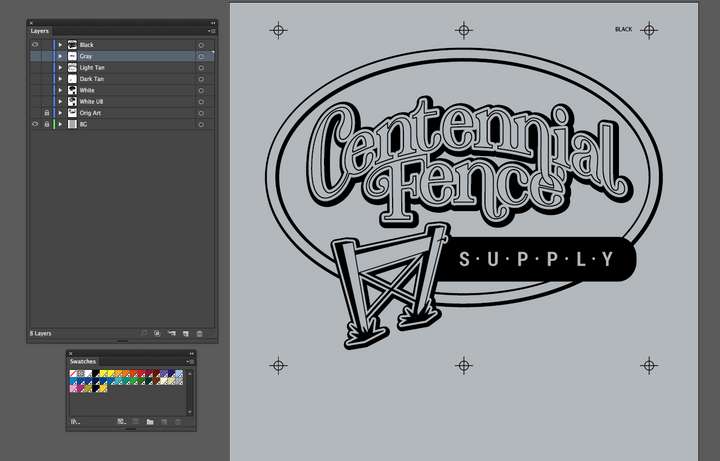Select the Black layer by its name
The height and width of the screenshot is (461, 720).
coord(86,45)
